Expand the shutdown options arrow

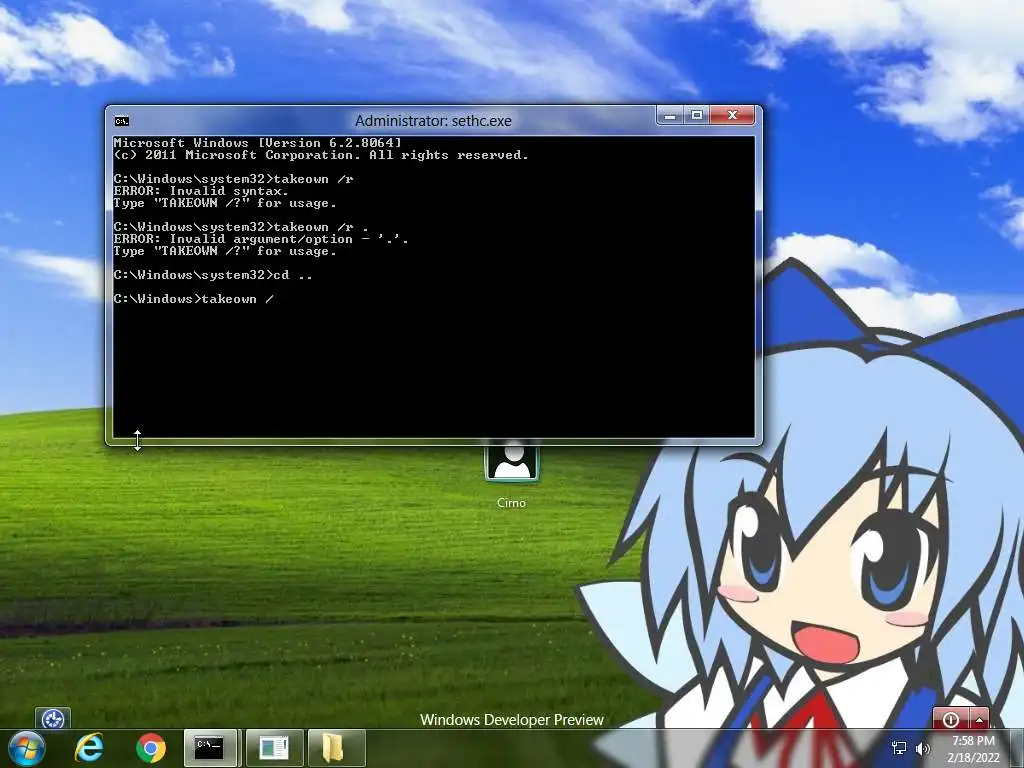(x=980, y=719)
